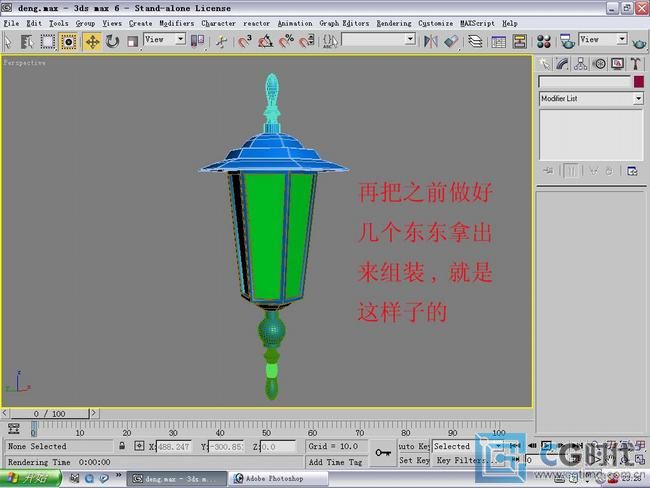Viewport: 650px width, 488px height.
Task: Open the render type View dropdown
Action: (x=602, y=39)
